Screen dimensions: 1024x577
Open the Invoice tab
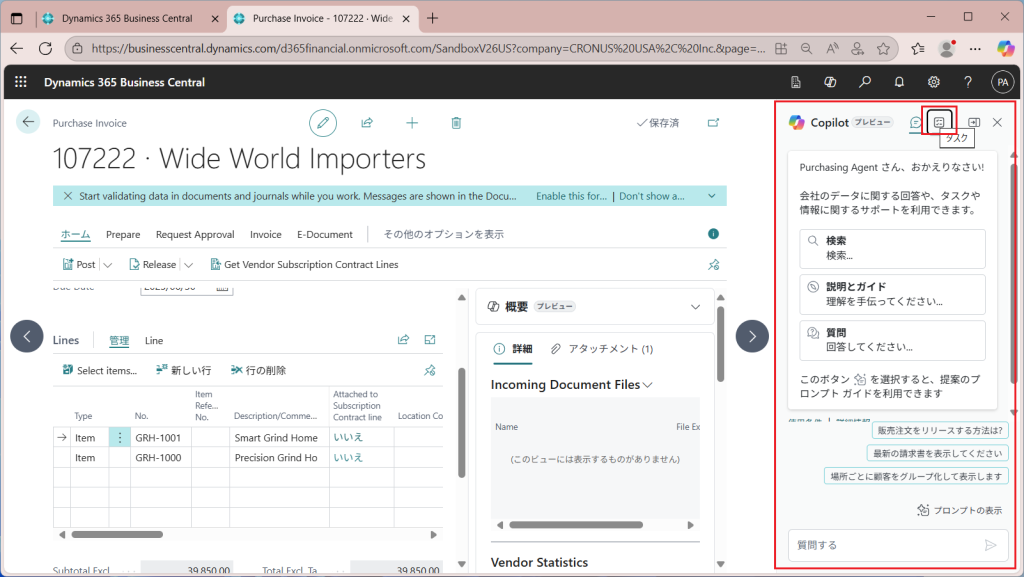[x=266, y=234]
